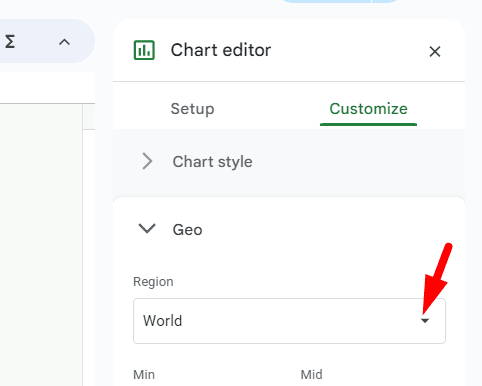The height and width of the screenshot is (386, 482).
Task: Click the Chart editor title text
Action: click(x=221, y=50)
